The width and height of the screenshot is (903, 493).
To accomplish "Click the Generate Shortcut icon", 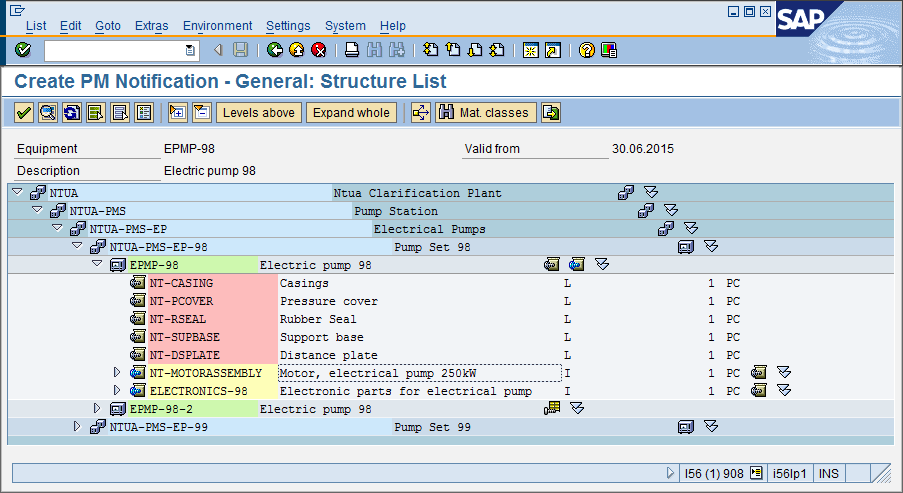I will 553,50.
